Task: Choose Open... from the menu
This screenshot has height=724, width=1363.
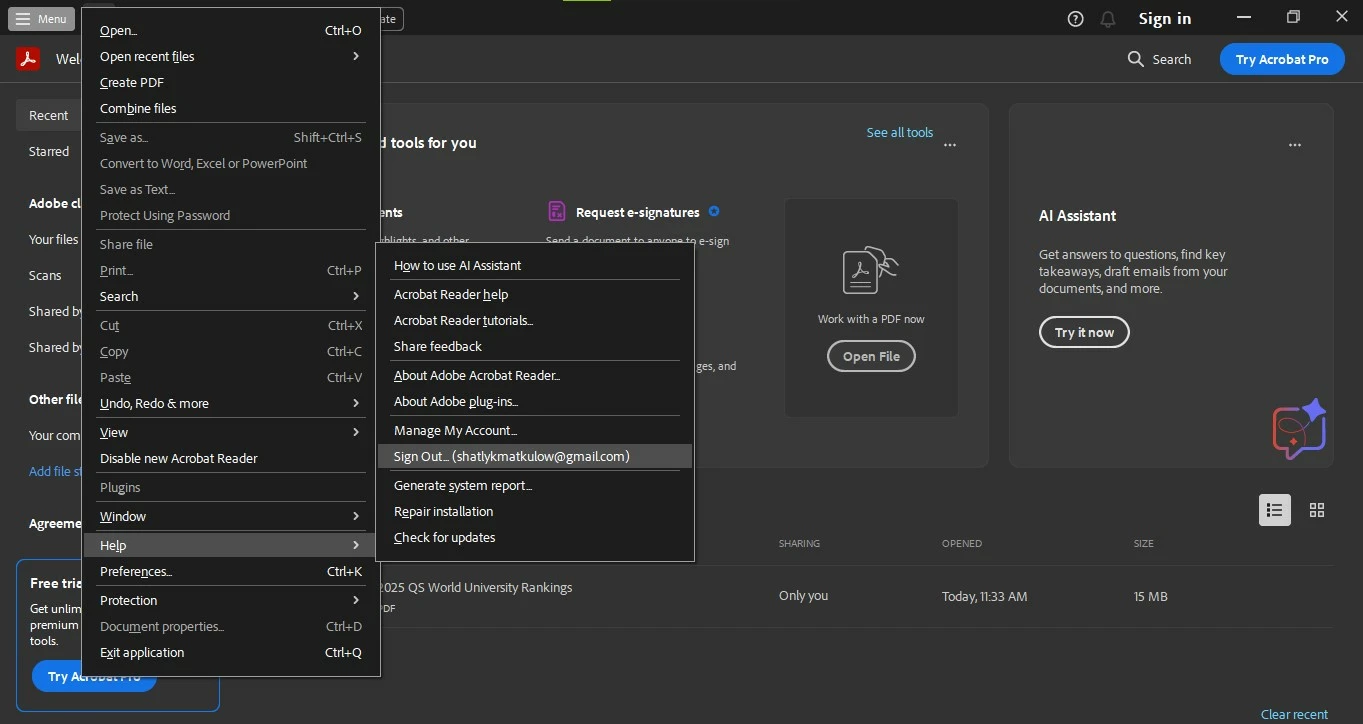Action: pyautogui.click(x=231, y=30)
